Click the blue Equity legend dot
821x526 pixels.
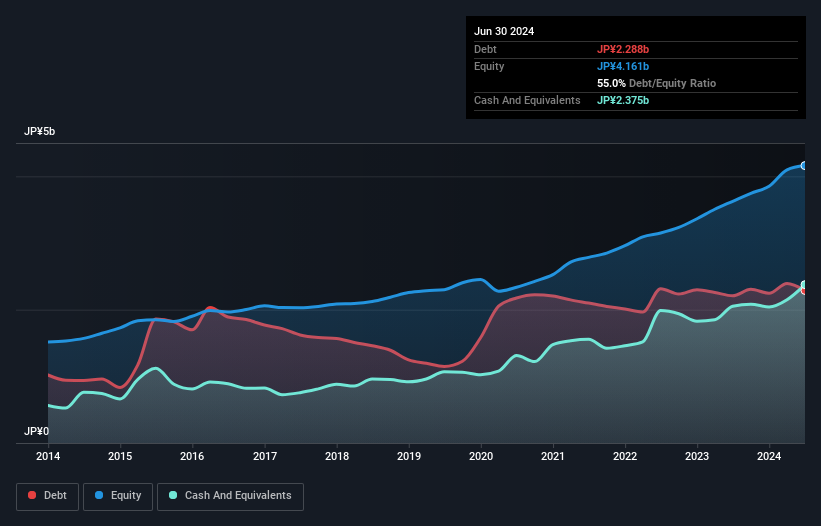click(x=99, y=495)
